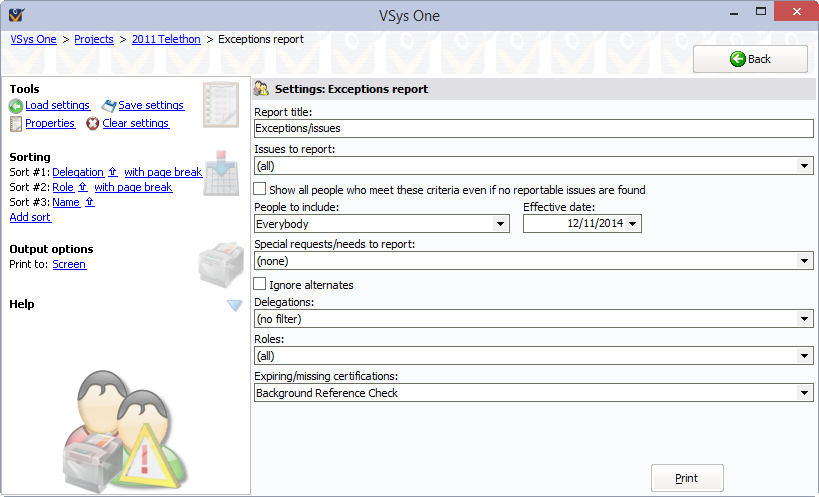
Task: Open the People to include dropdown
Action: click(x=500, y=224)
